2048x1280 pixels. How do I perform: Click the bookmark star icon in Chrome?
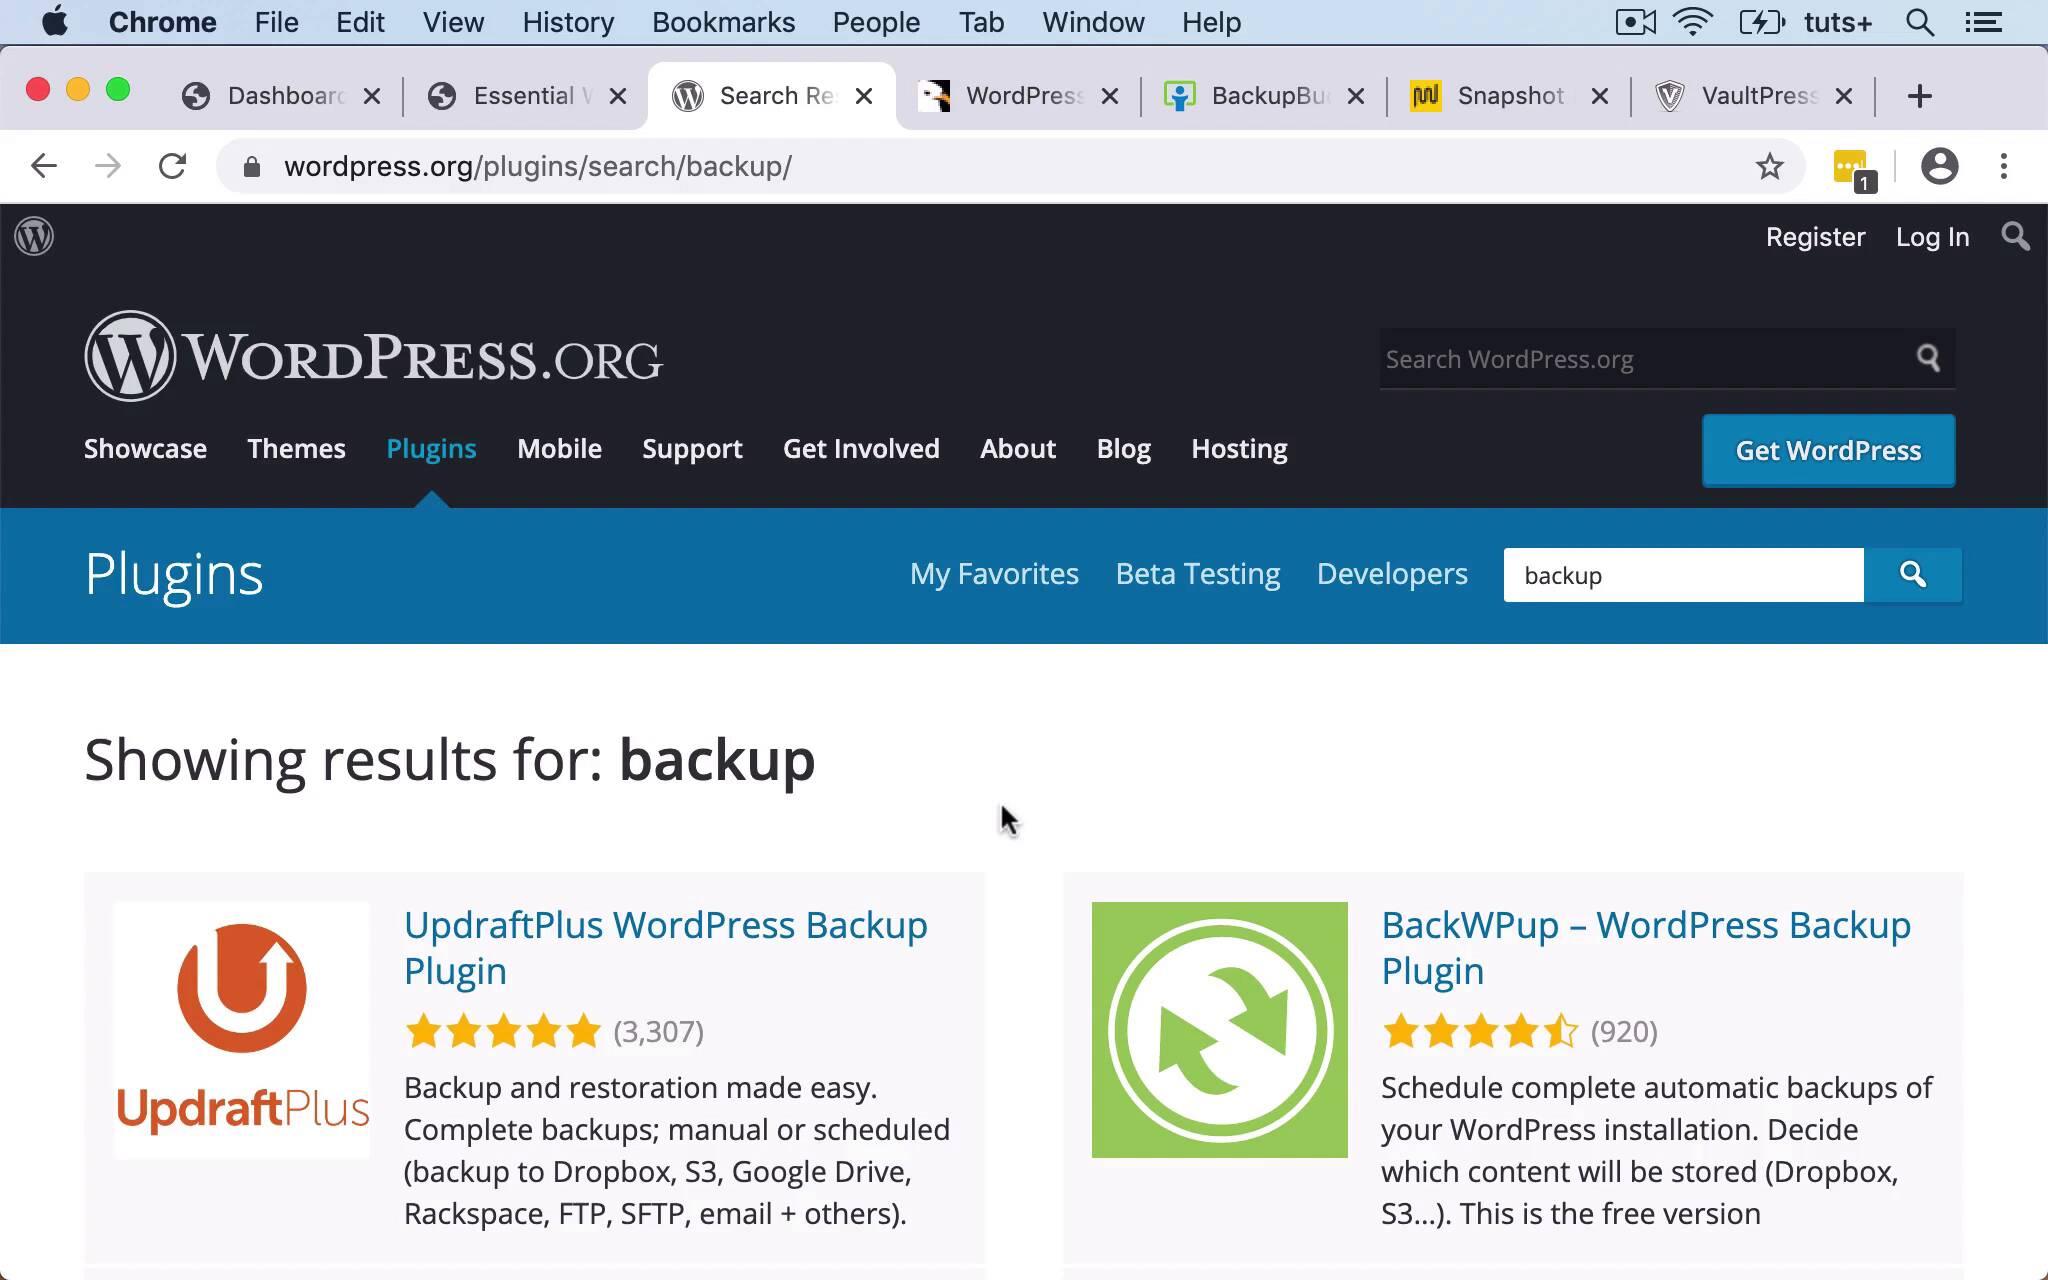(x=1769, y=165)
